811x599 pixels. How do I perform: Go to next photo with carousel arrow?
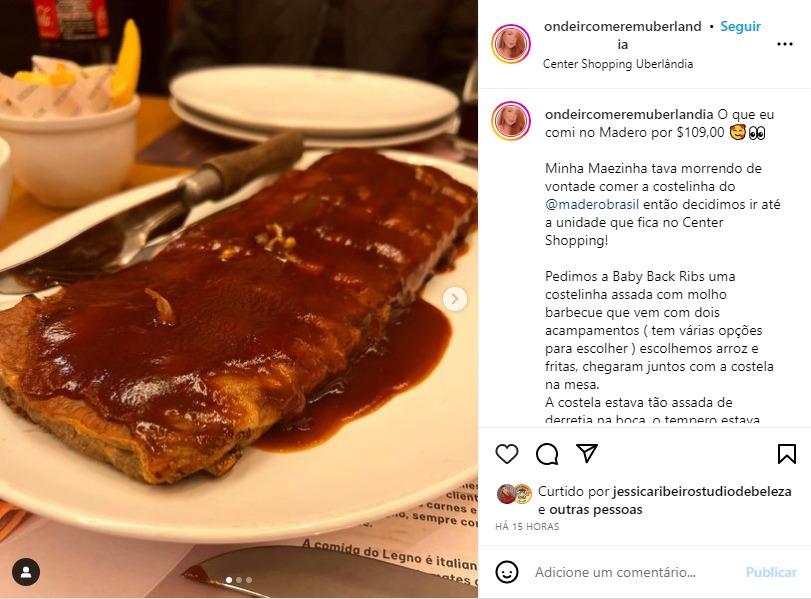coord(455,299)
